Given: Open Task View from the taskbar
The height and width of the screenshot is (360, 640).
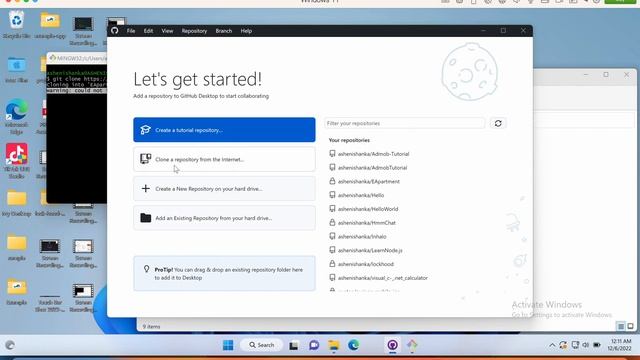Looking at the screenshot, I should tap(293, 346).
